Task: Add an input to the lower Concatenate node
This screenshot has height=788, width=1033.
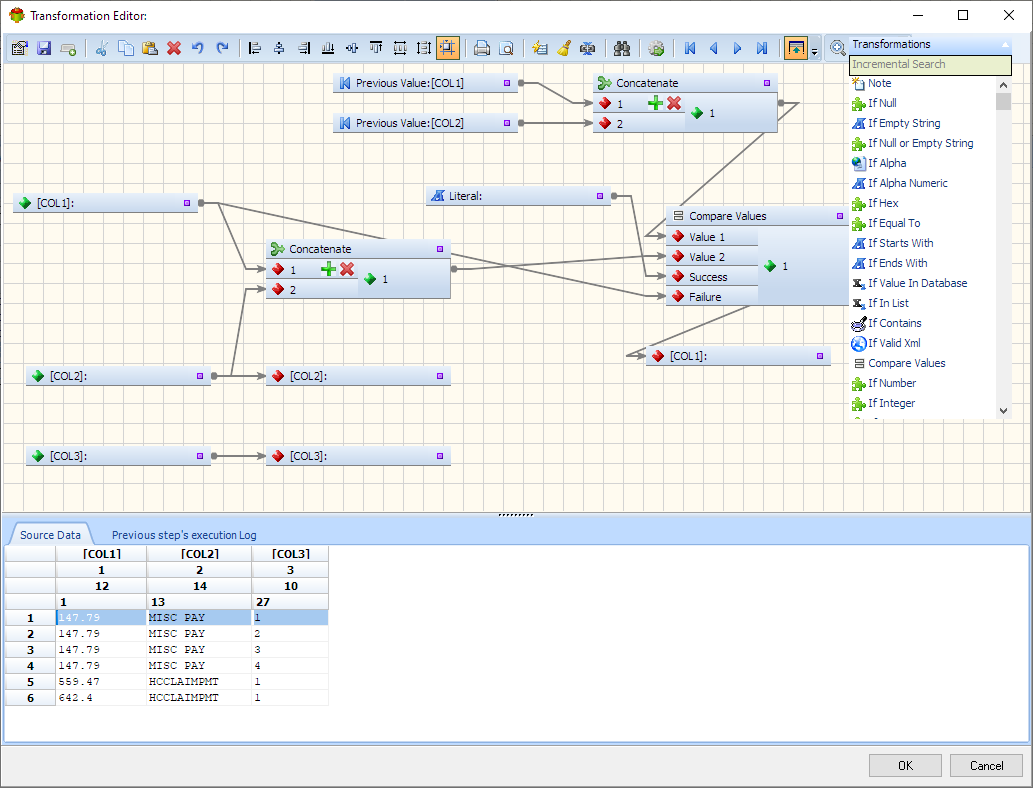Action: [328, 269]
